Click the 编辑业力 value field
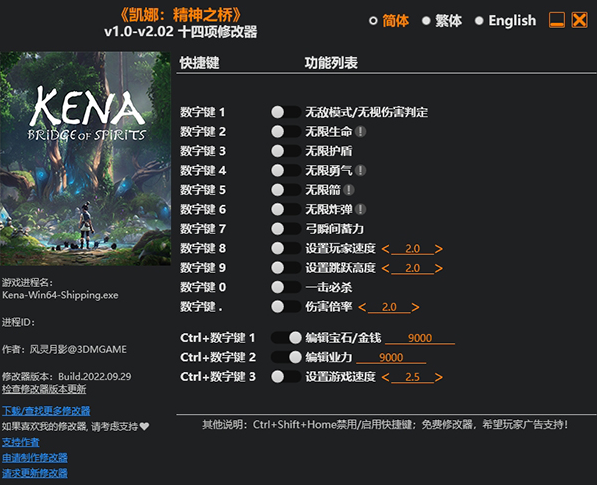Viewport: 597px width, 485px height. (x=391, y=357)
